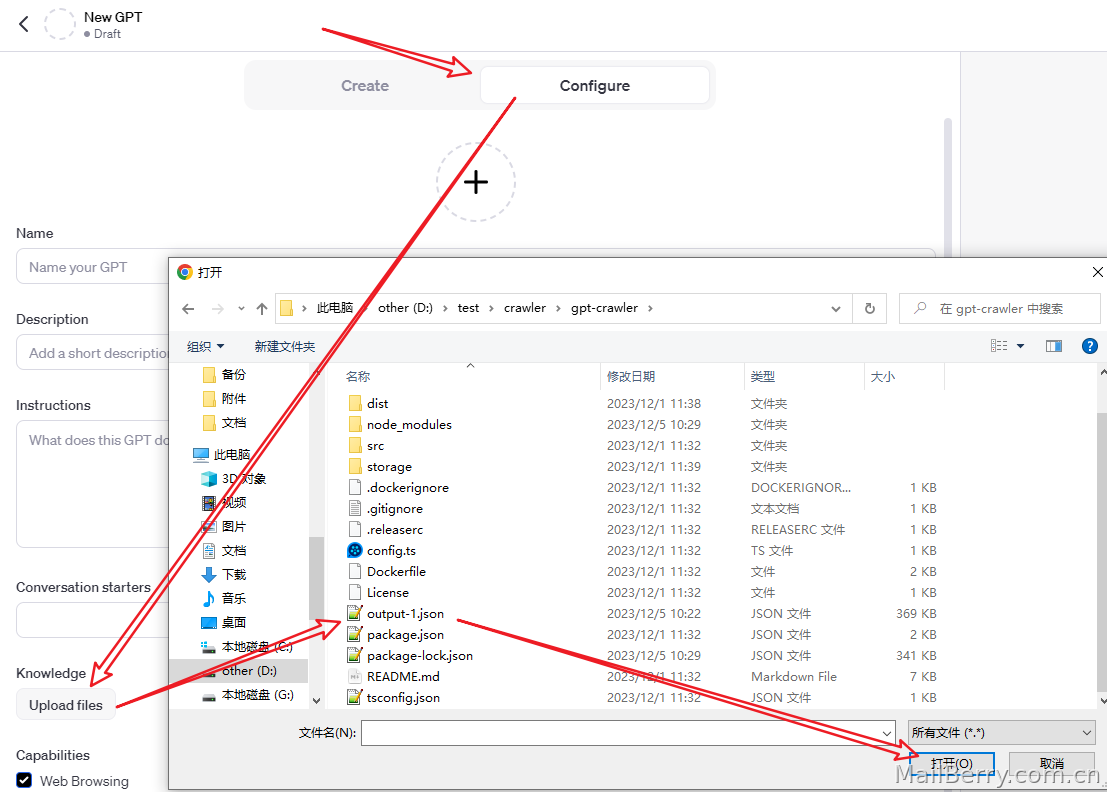The height and width of the screenshot is (792, 1107).
Task: Click the Add a short description field
Action: tap(93, 353)
